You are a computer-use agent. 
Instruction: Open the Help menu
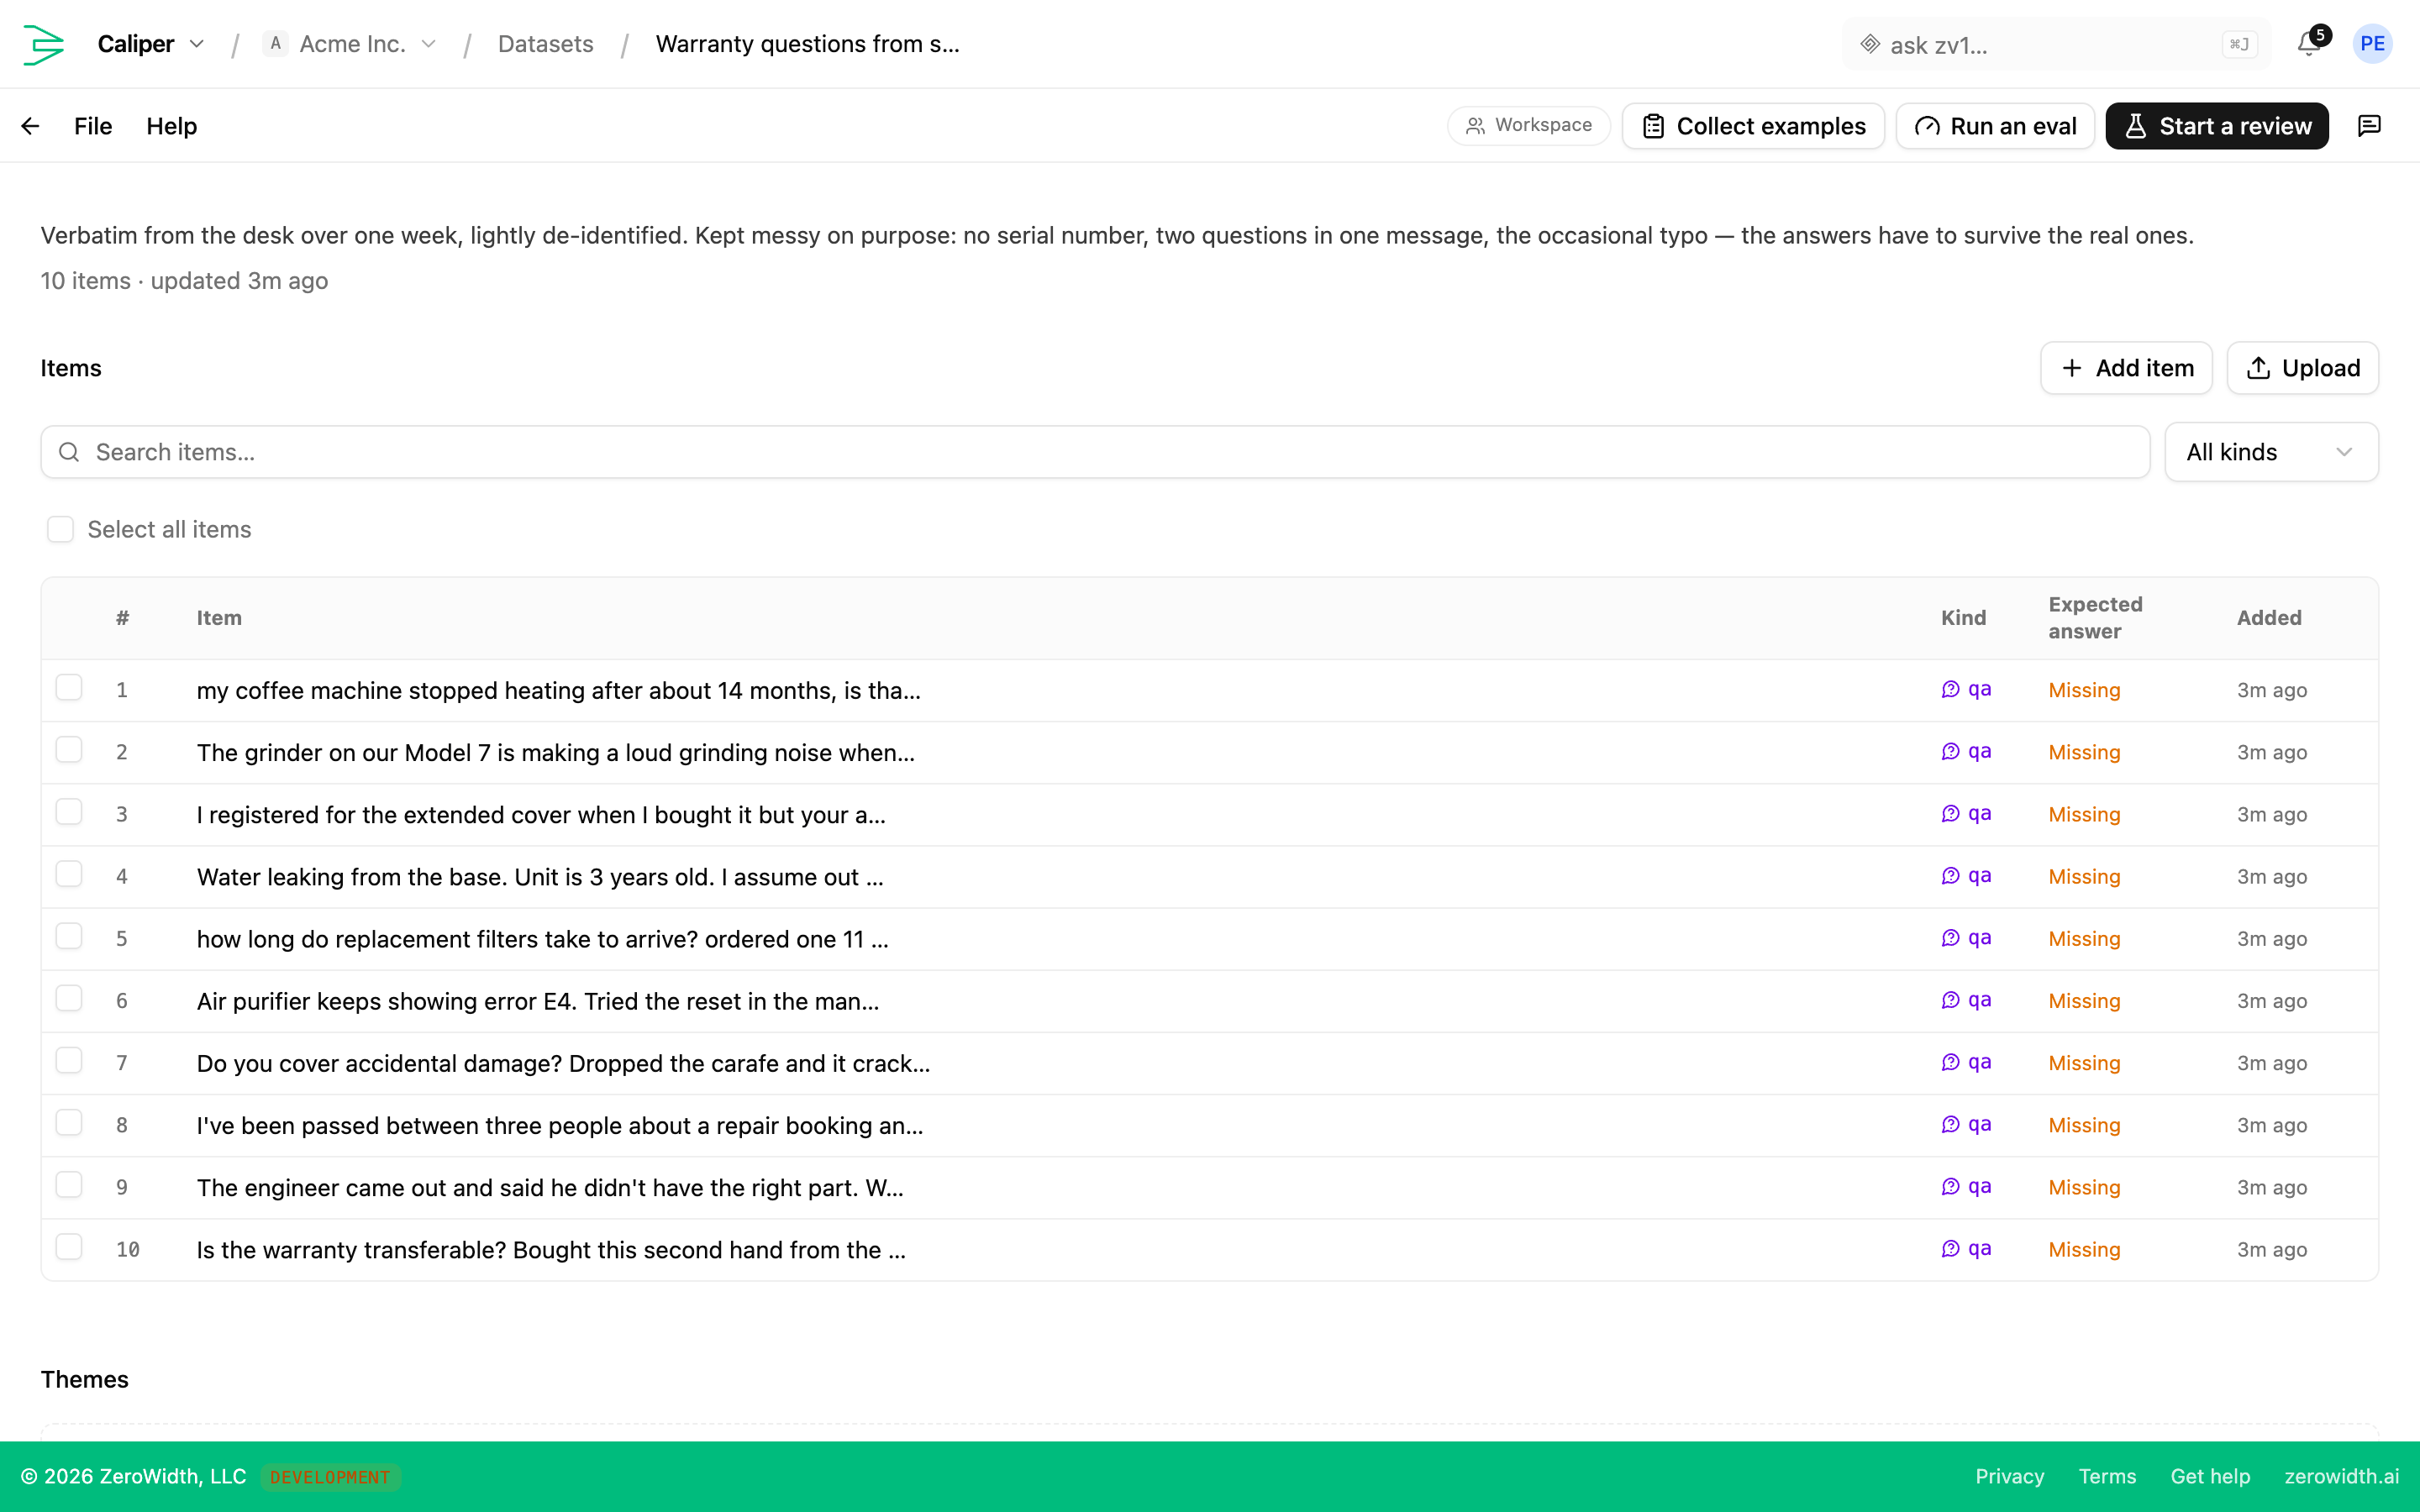[172, 126]
